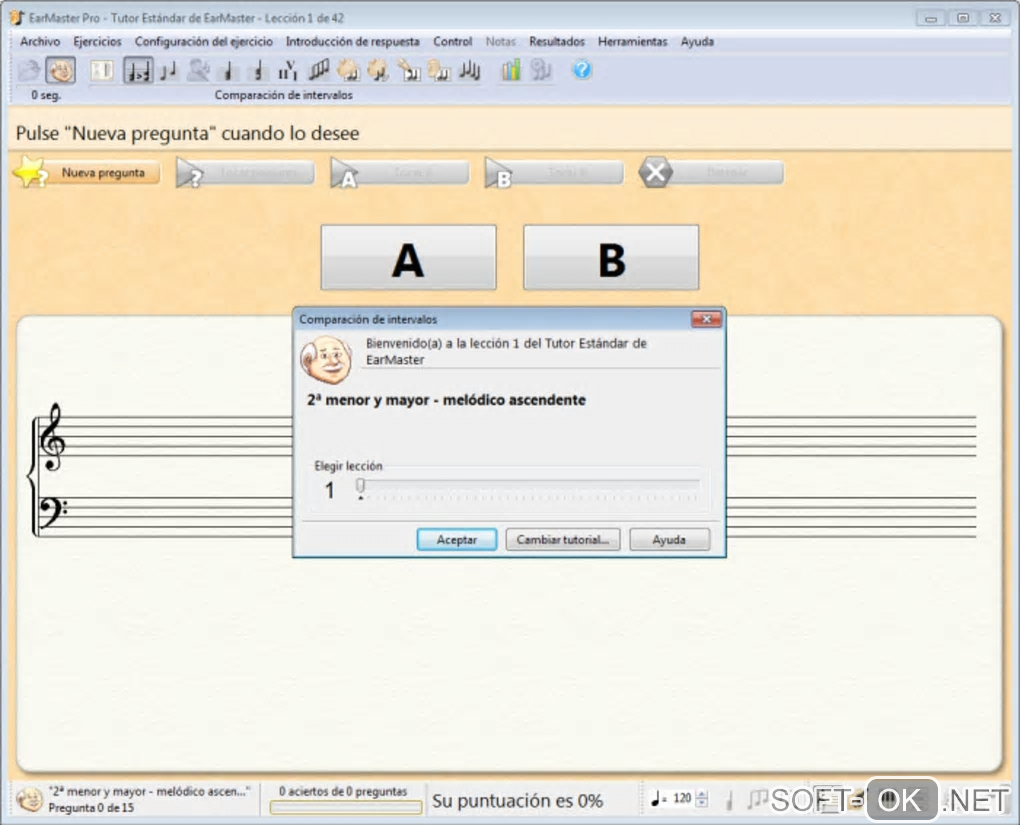The height and width of the screenshot is (825, 1020).
Task: Open the Control menu
Action: [453, 42]
